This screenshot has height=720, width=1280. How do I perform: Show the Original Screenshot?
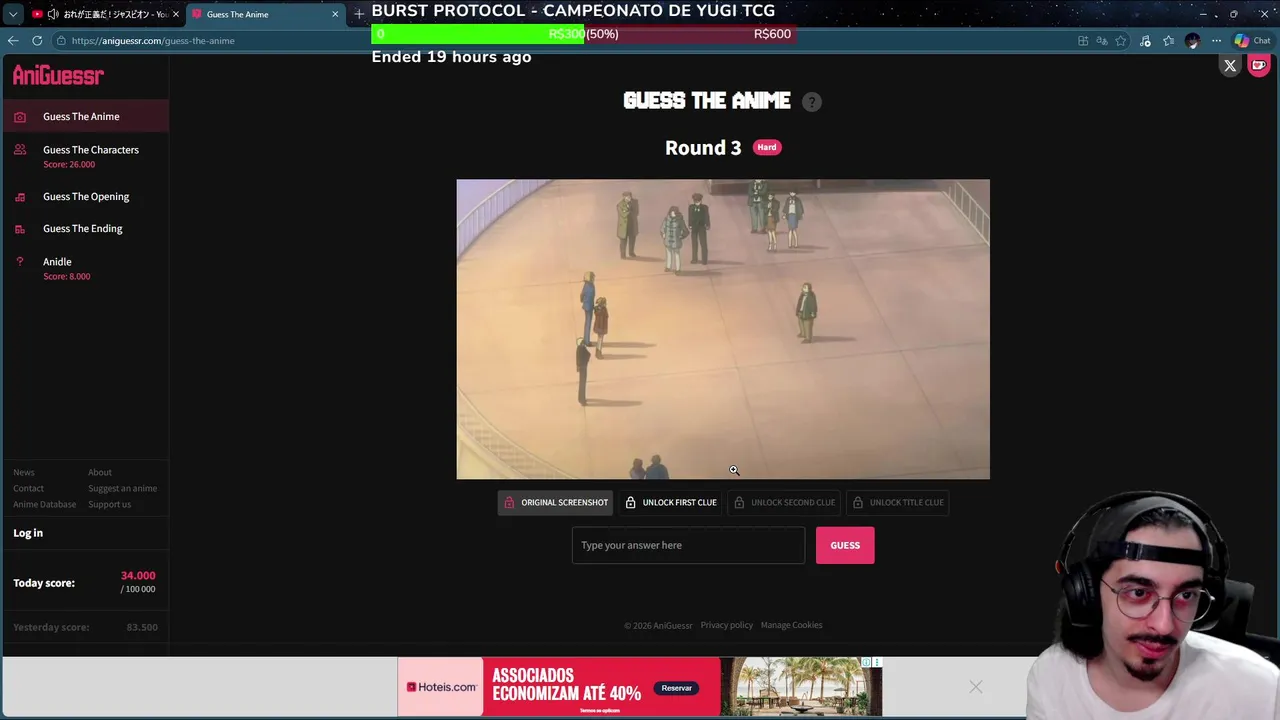[555, 502]
